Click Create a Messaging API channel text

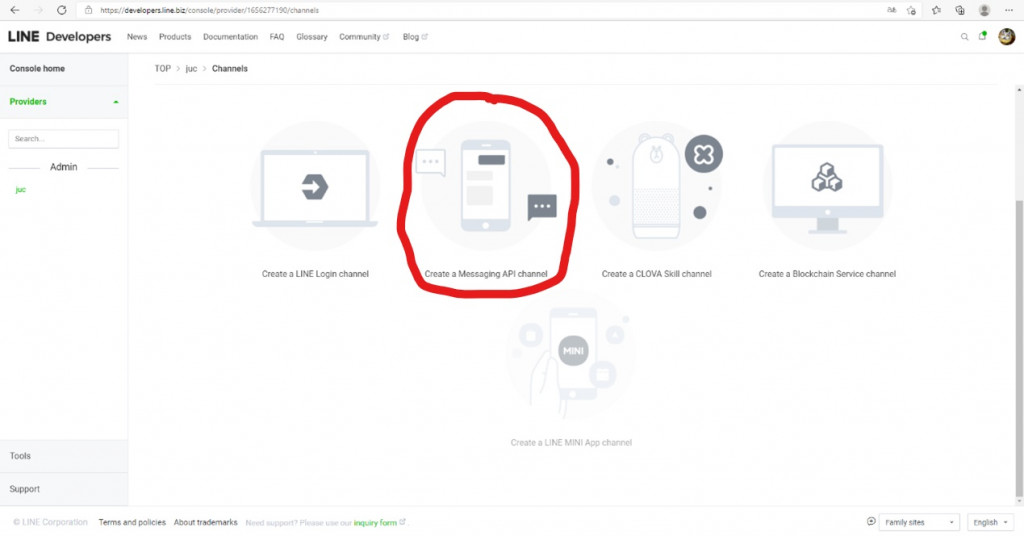click(x=486, y=274)
